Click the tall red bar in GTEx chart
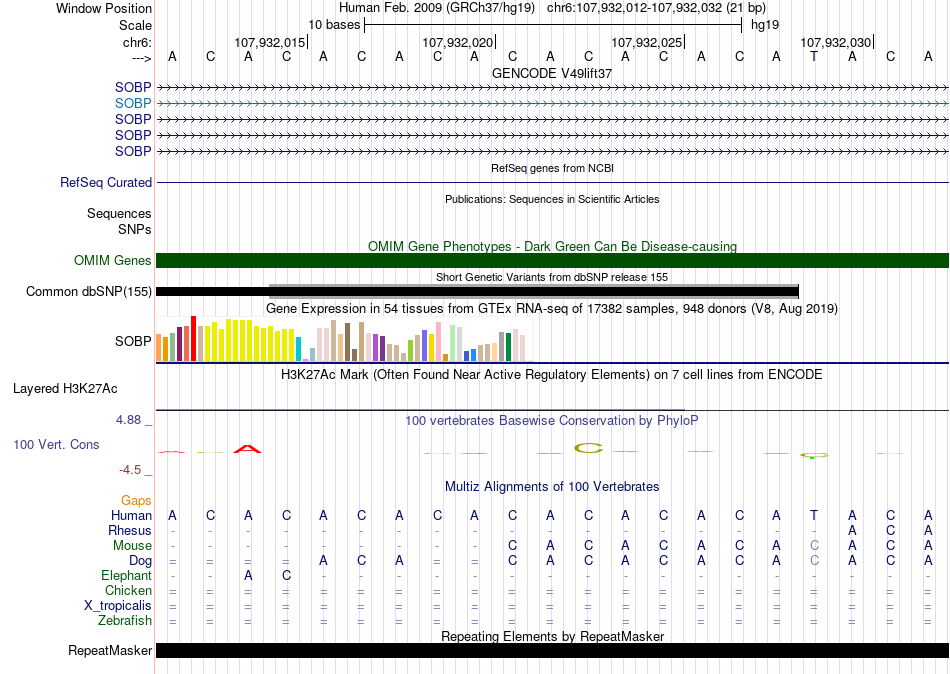The width and height of the screenshot is (950, 674). click(193, 338)
